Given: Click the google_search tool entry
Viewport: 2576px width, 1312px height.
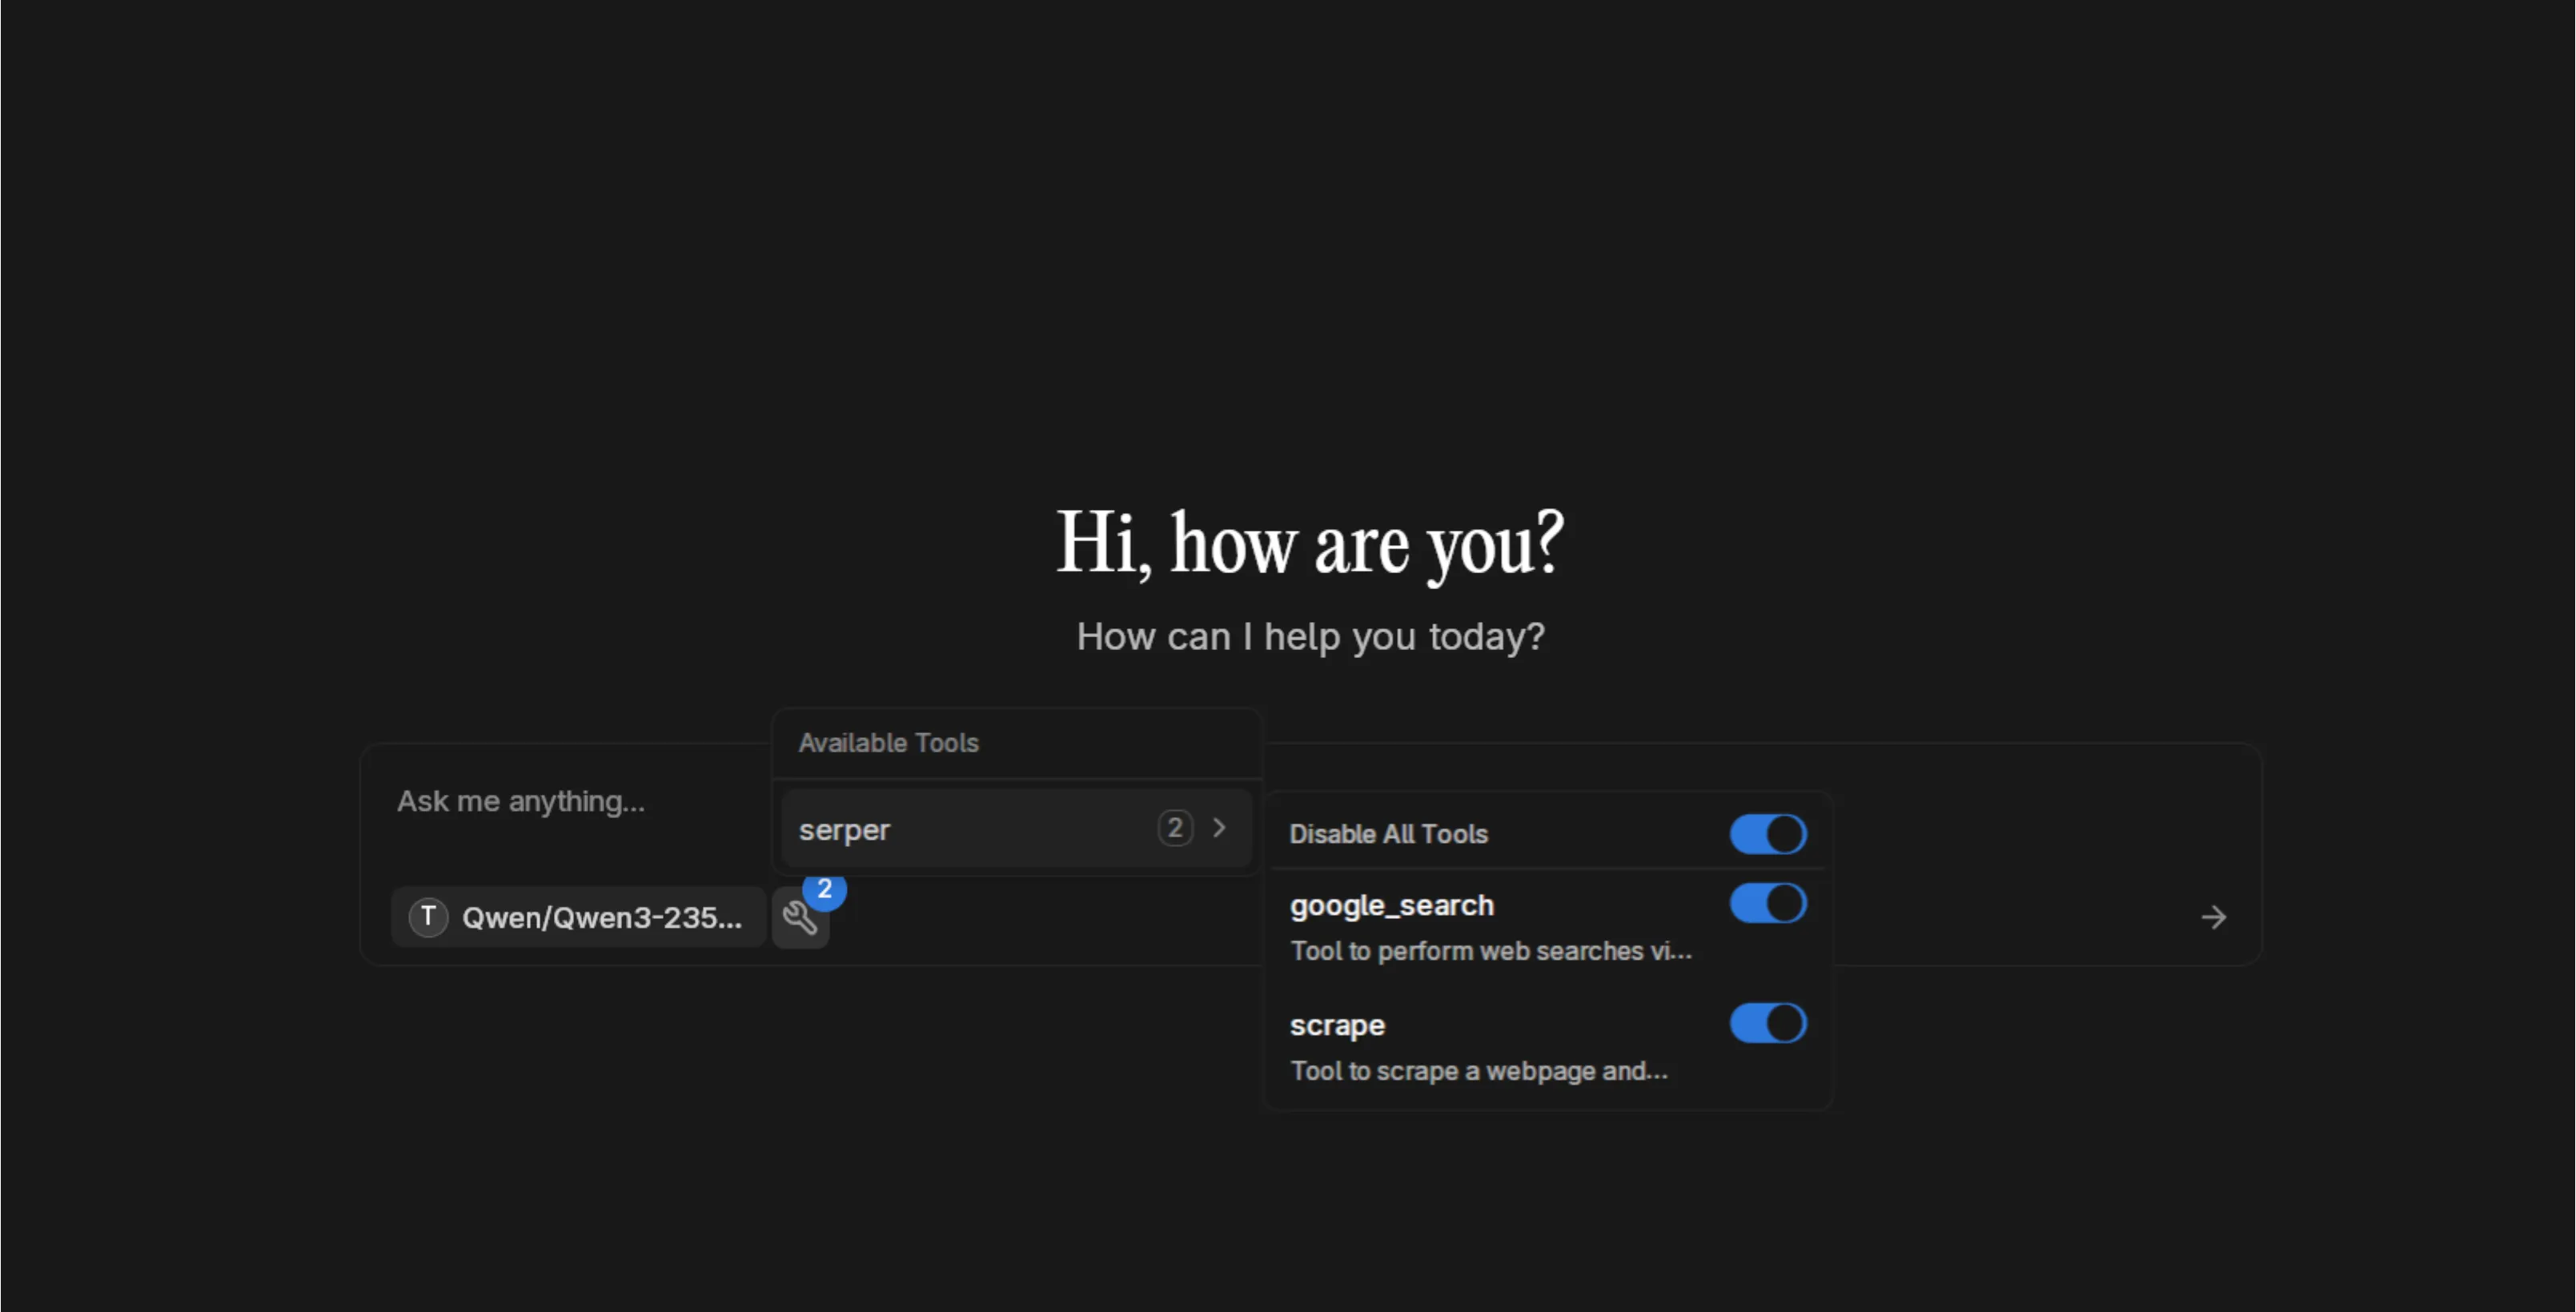Looking at the screenshot, I should [x=1392, y=905].
